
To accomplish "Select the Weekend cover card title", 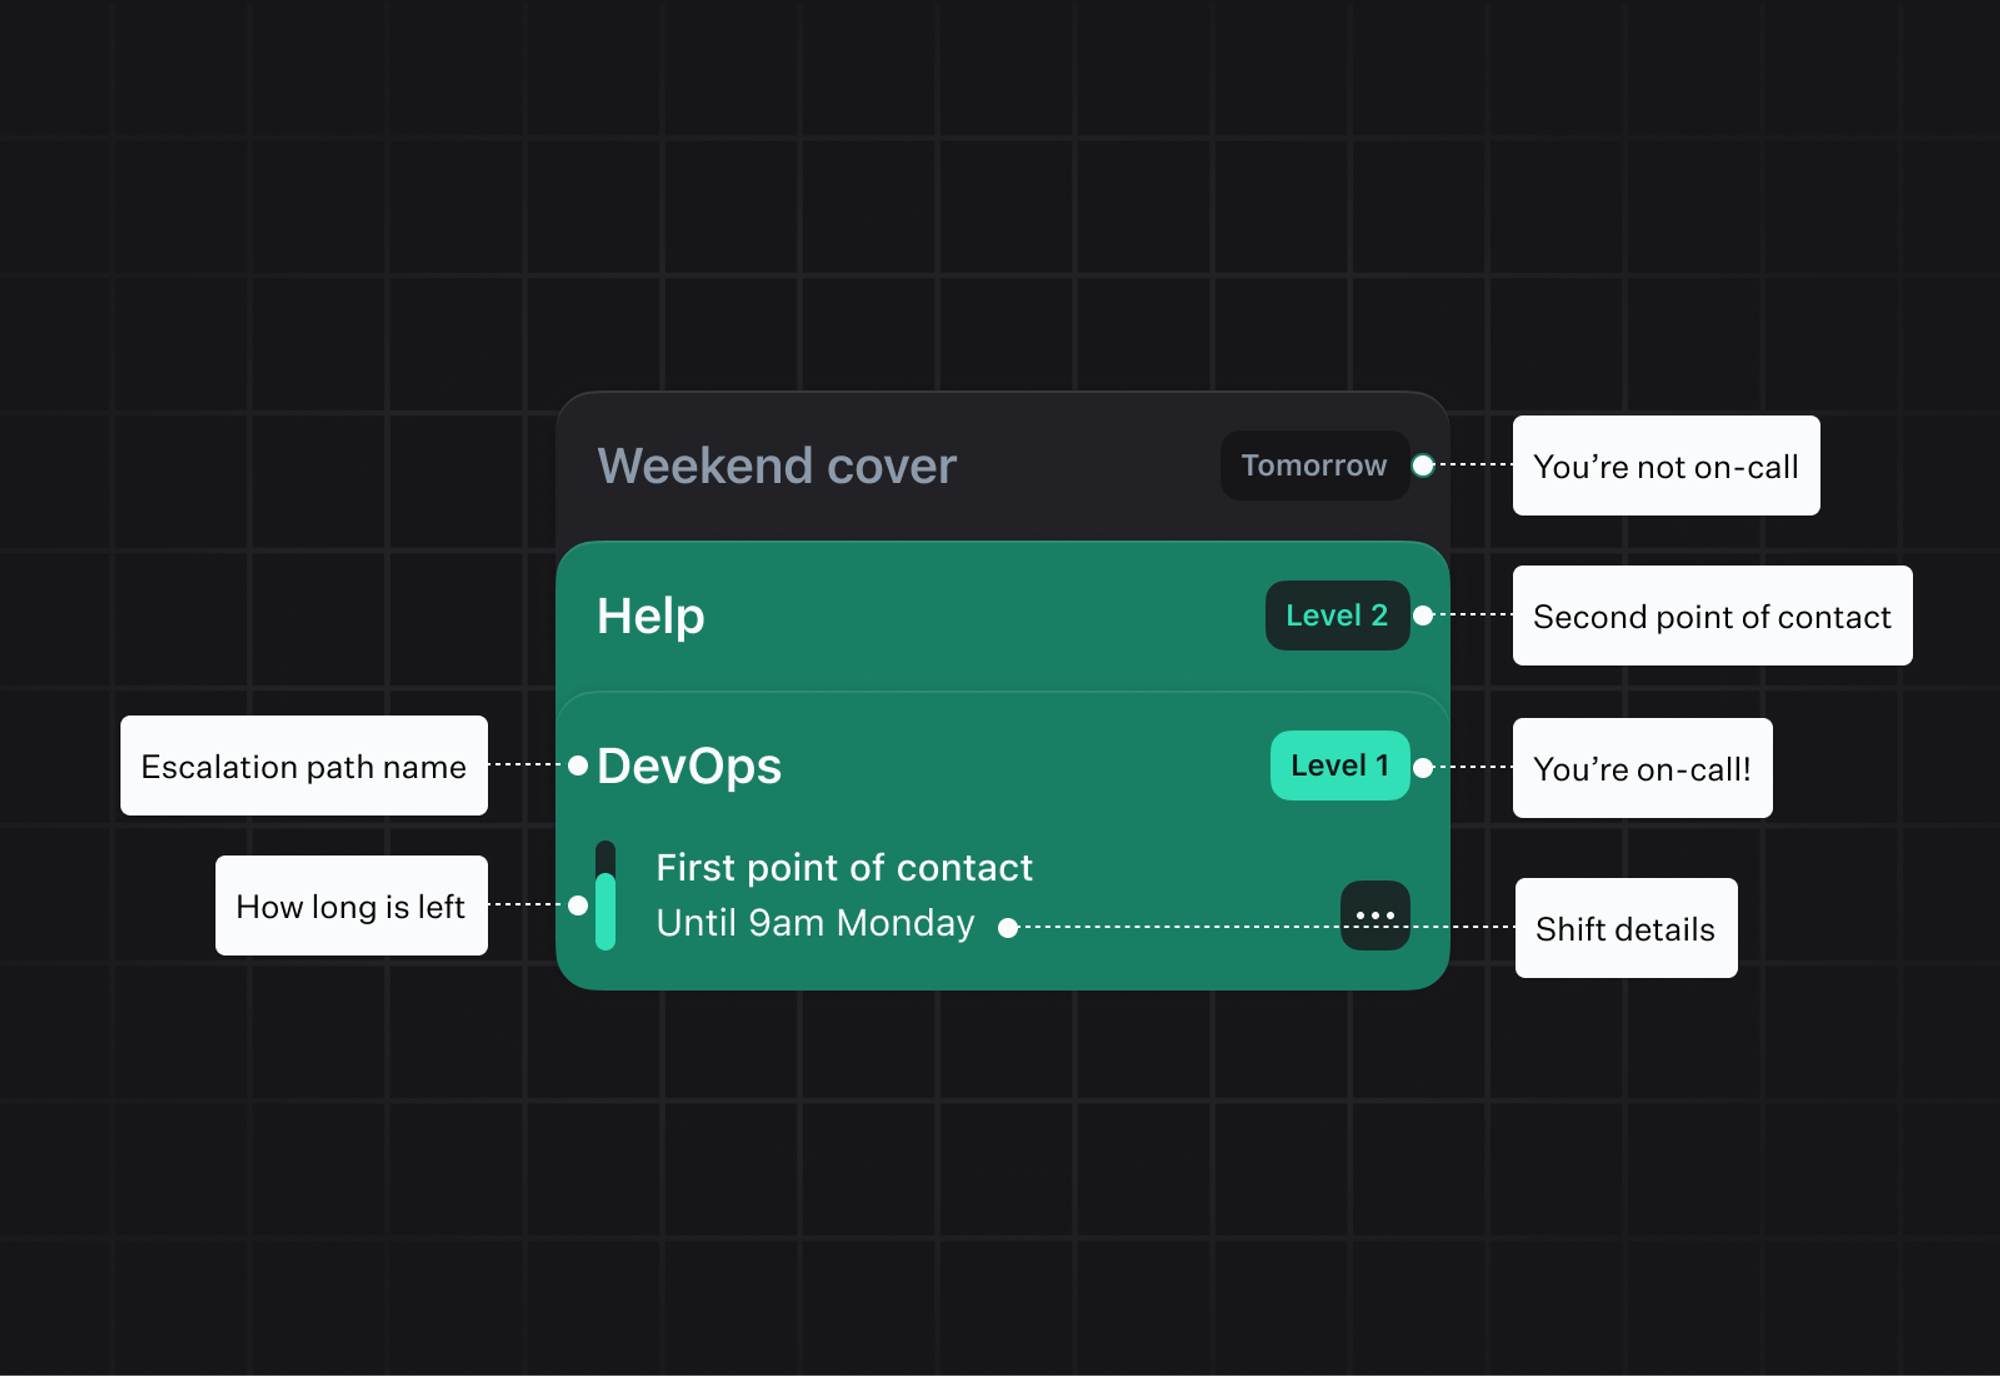I will [x=776, y=466].
